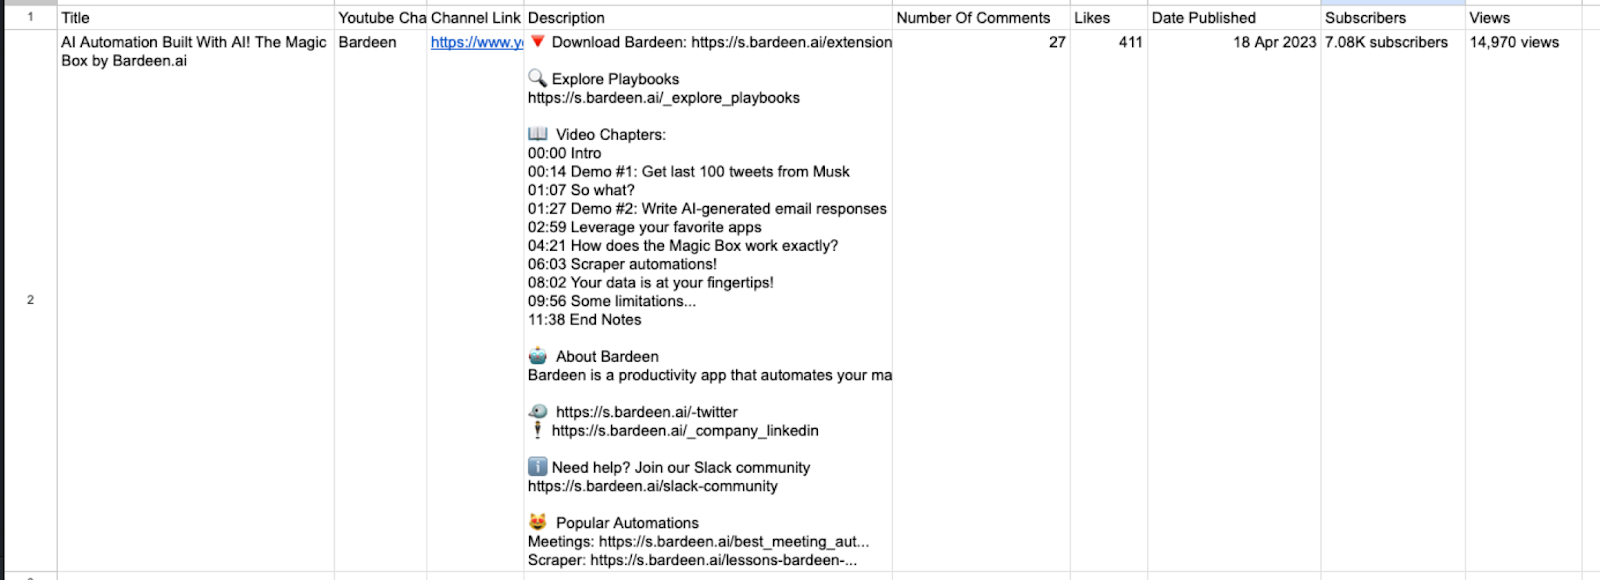Image resolution: width=1600 pixels, height=580 pixels.
Task: Click the _explore_playbooks URL text
Action: tap(664, 97)
